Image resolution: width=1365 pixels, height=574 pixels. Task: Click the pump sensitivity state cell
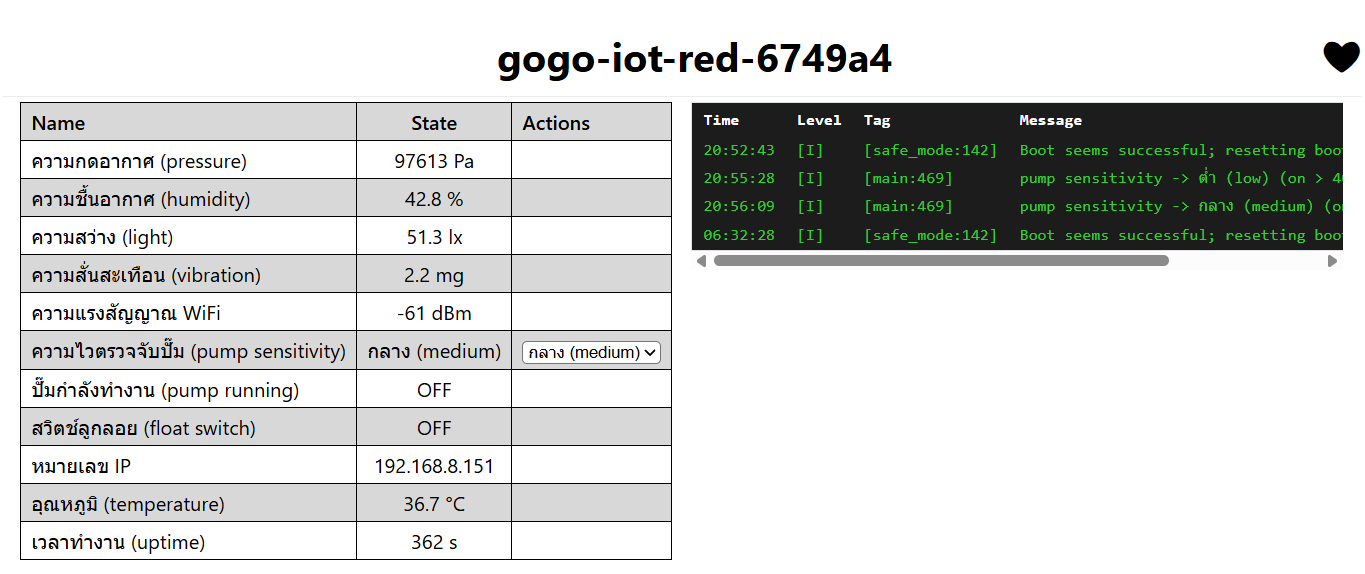pos(434,351)
